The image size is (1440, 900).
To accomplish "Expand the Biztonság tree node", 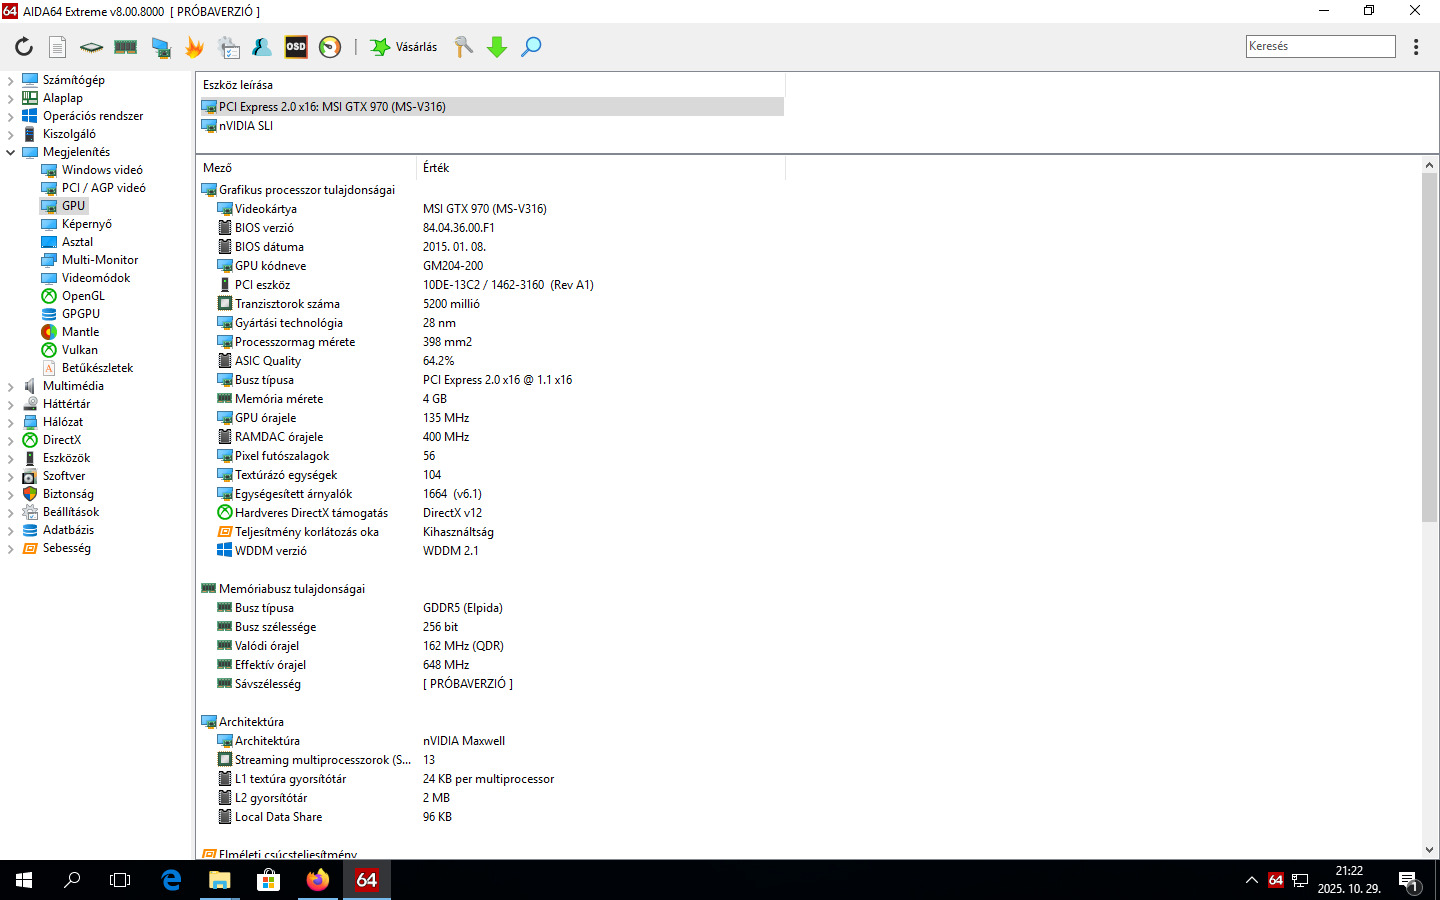I will click(x=11, y=494).
